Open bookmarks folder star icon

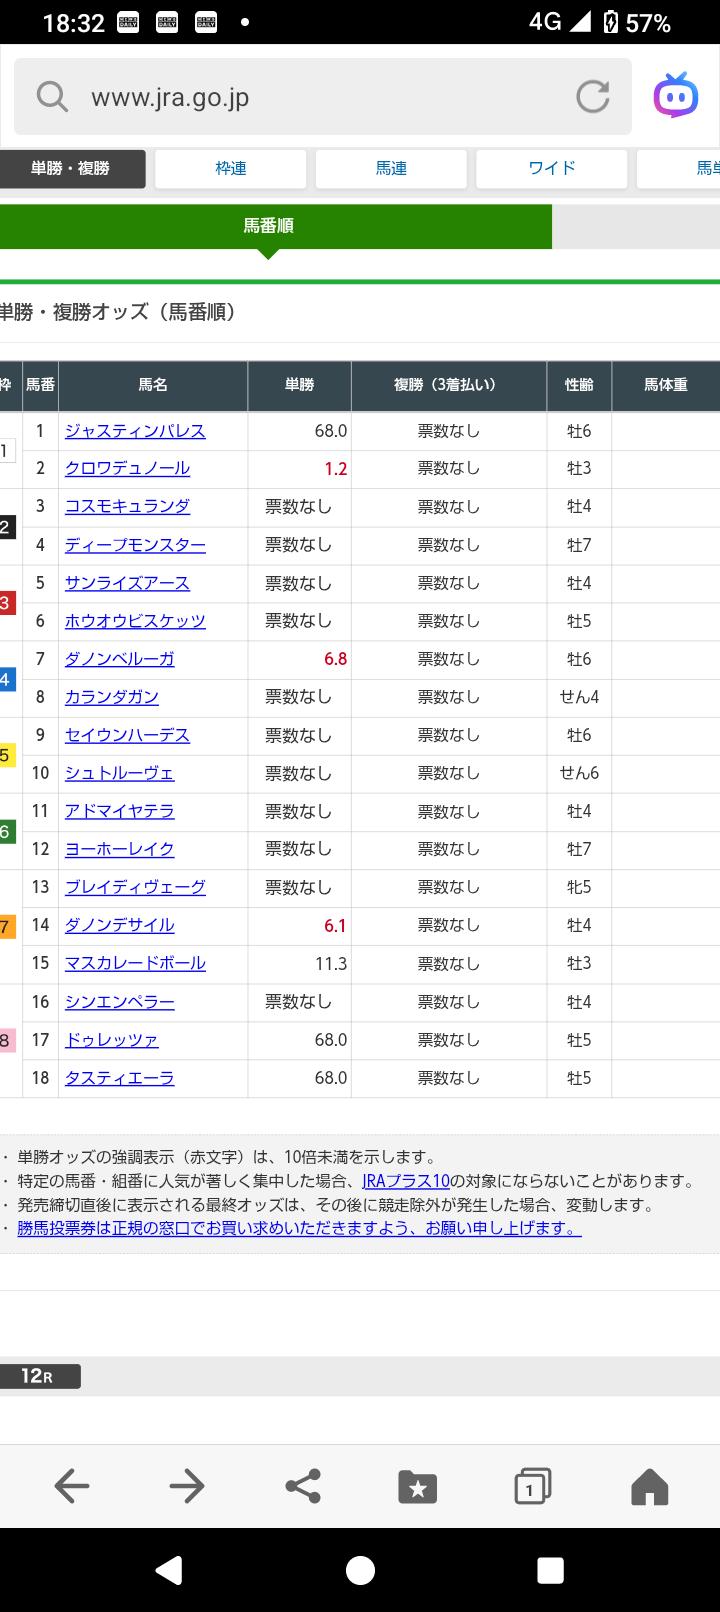[418, 1487]
